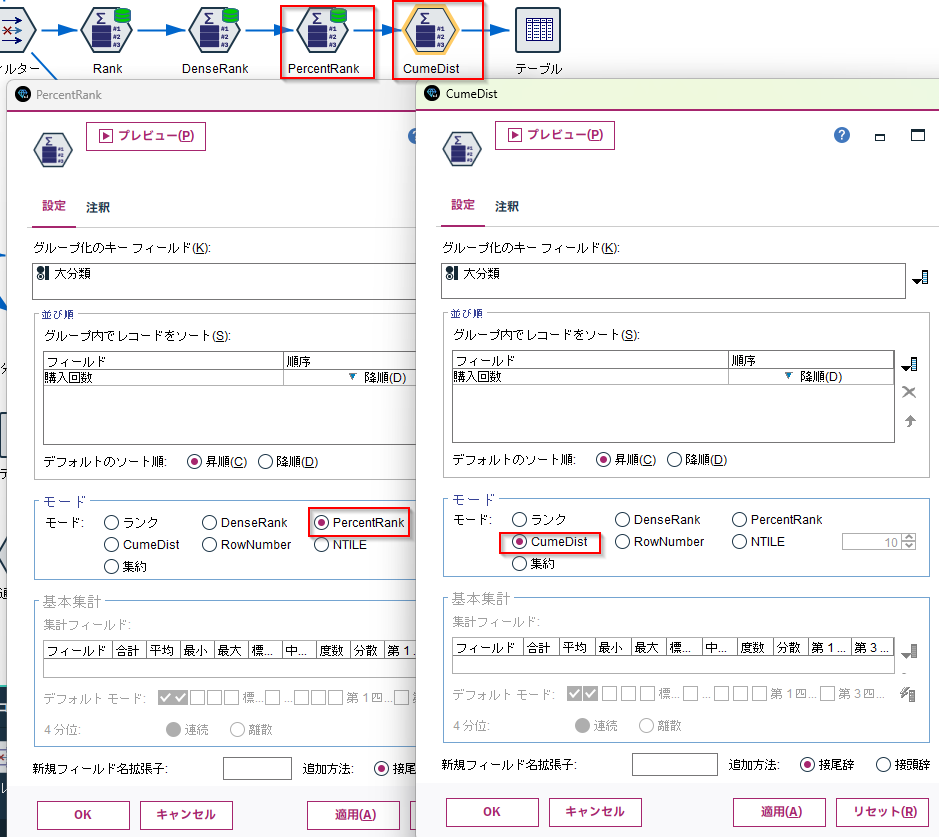Viewport: 939px width, 837px height.
Task: Move sort field up in CumeDist dialog
Action: 910,421
